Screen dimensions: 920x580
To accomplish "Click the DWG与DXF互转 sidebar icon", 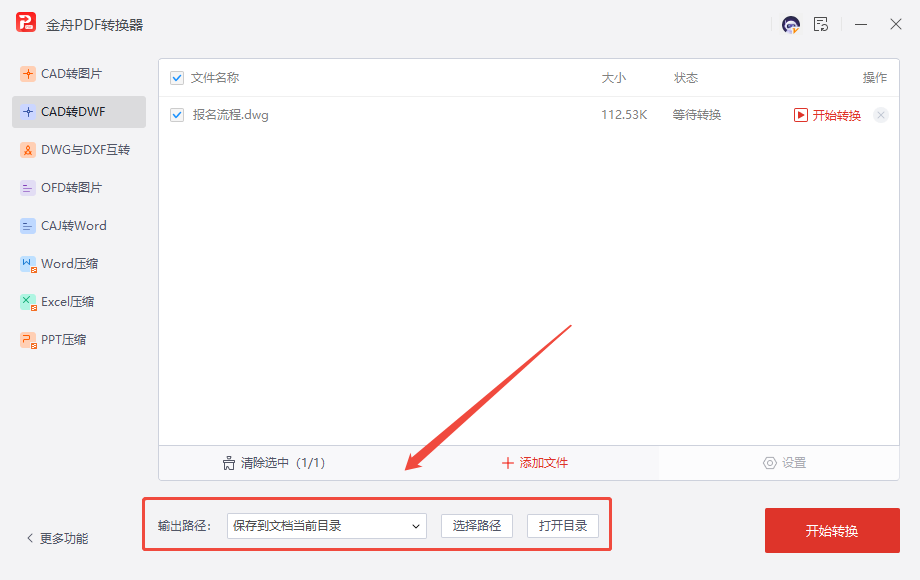I will click(28, 150).
